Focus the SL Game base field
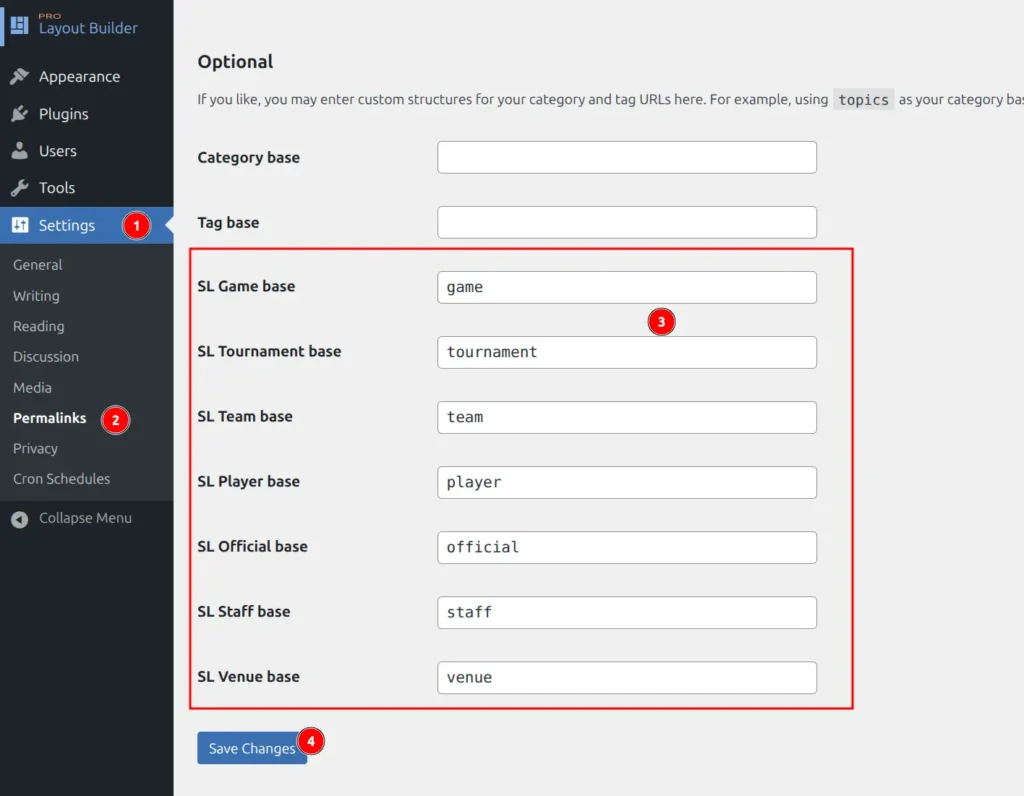This screenshot has height=796, width=1024. 627,287
